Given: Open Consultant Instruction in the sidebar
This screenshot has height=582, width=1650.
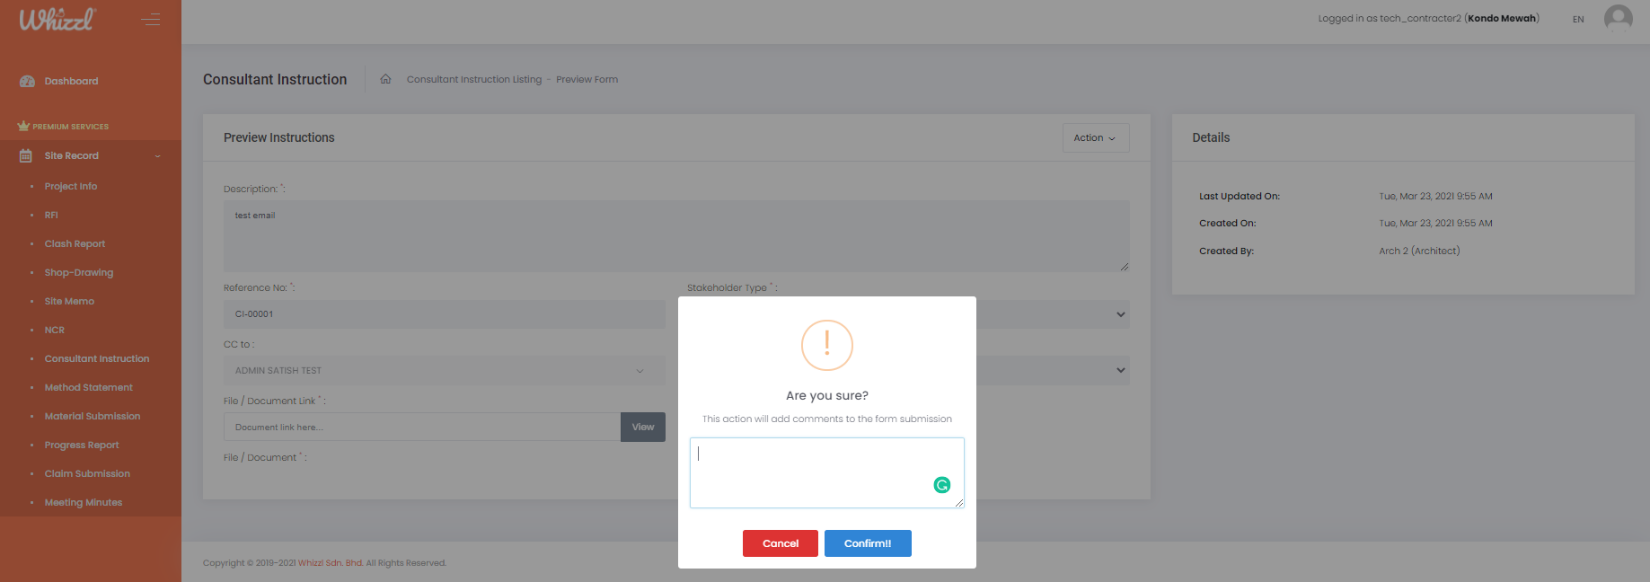Looking at the screenshot, I should 96,359.
